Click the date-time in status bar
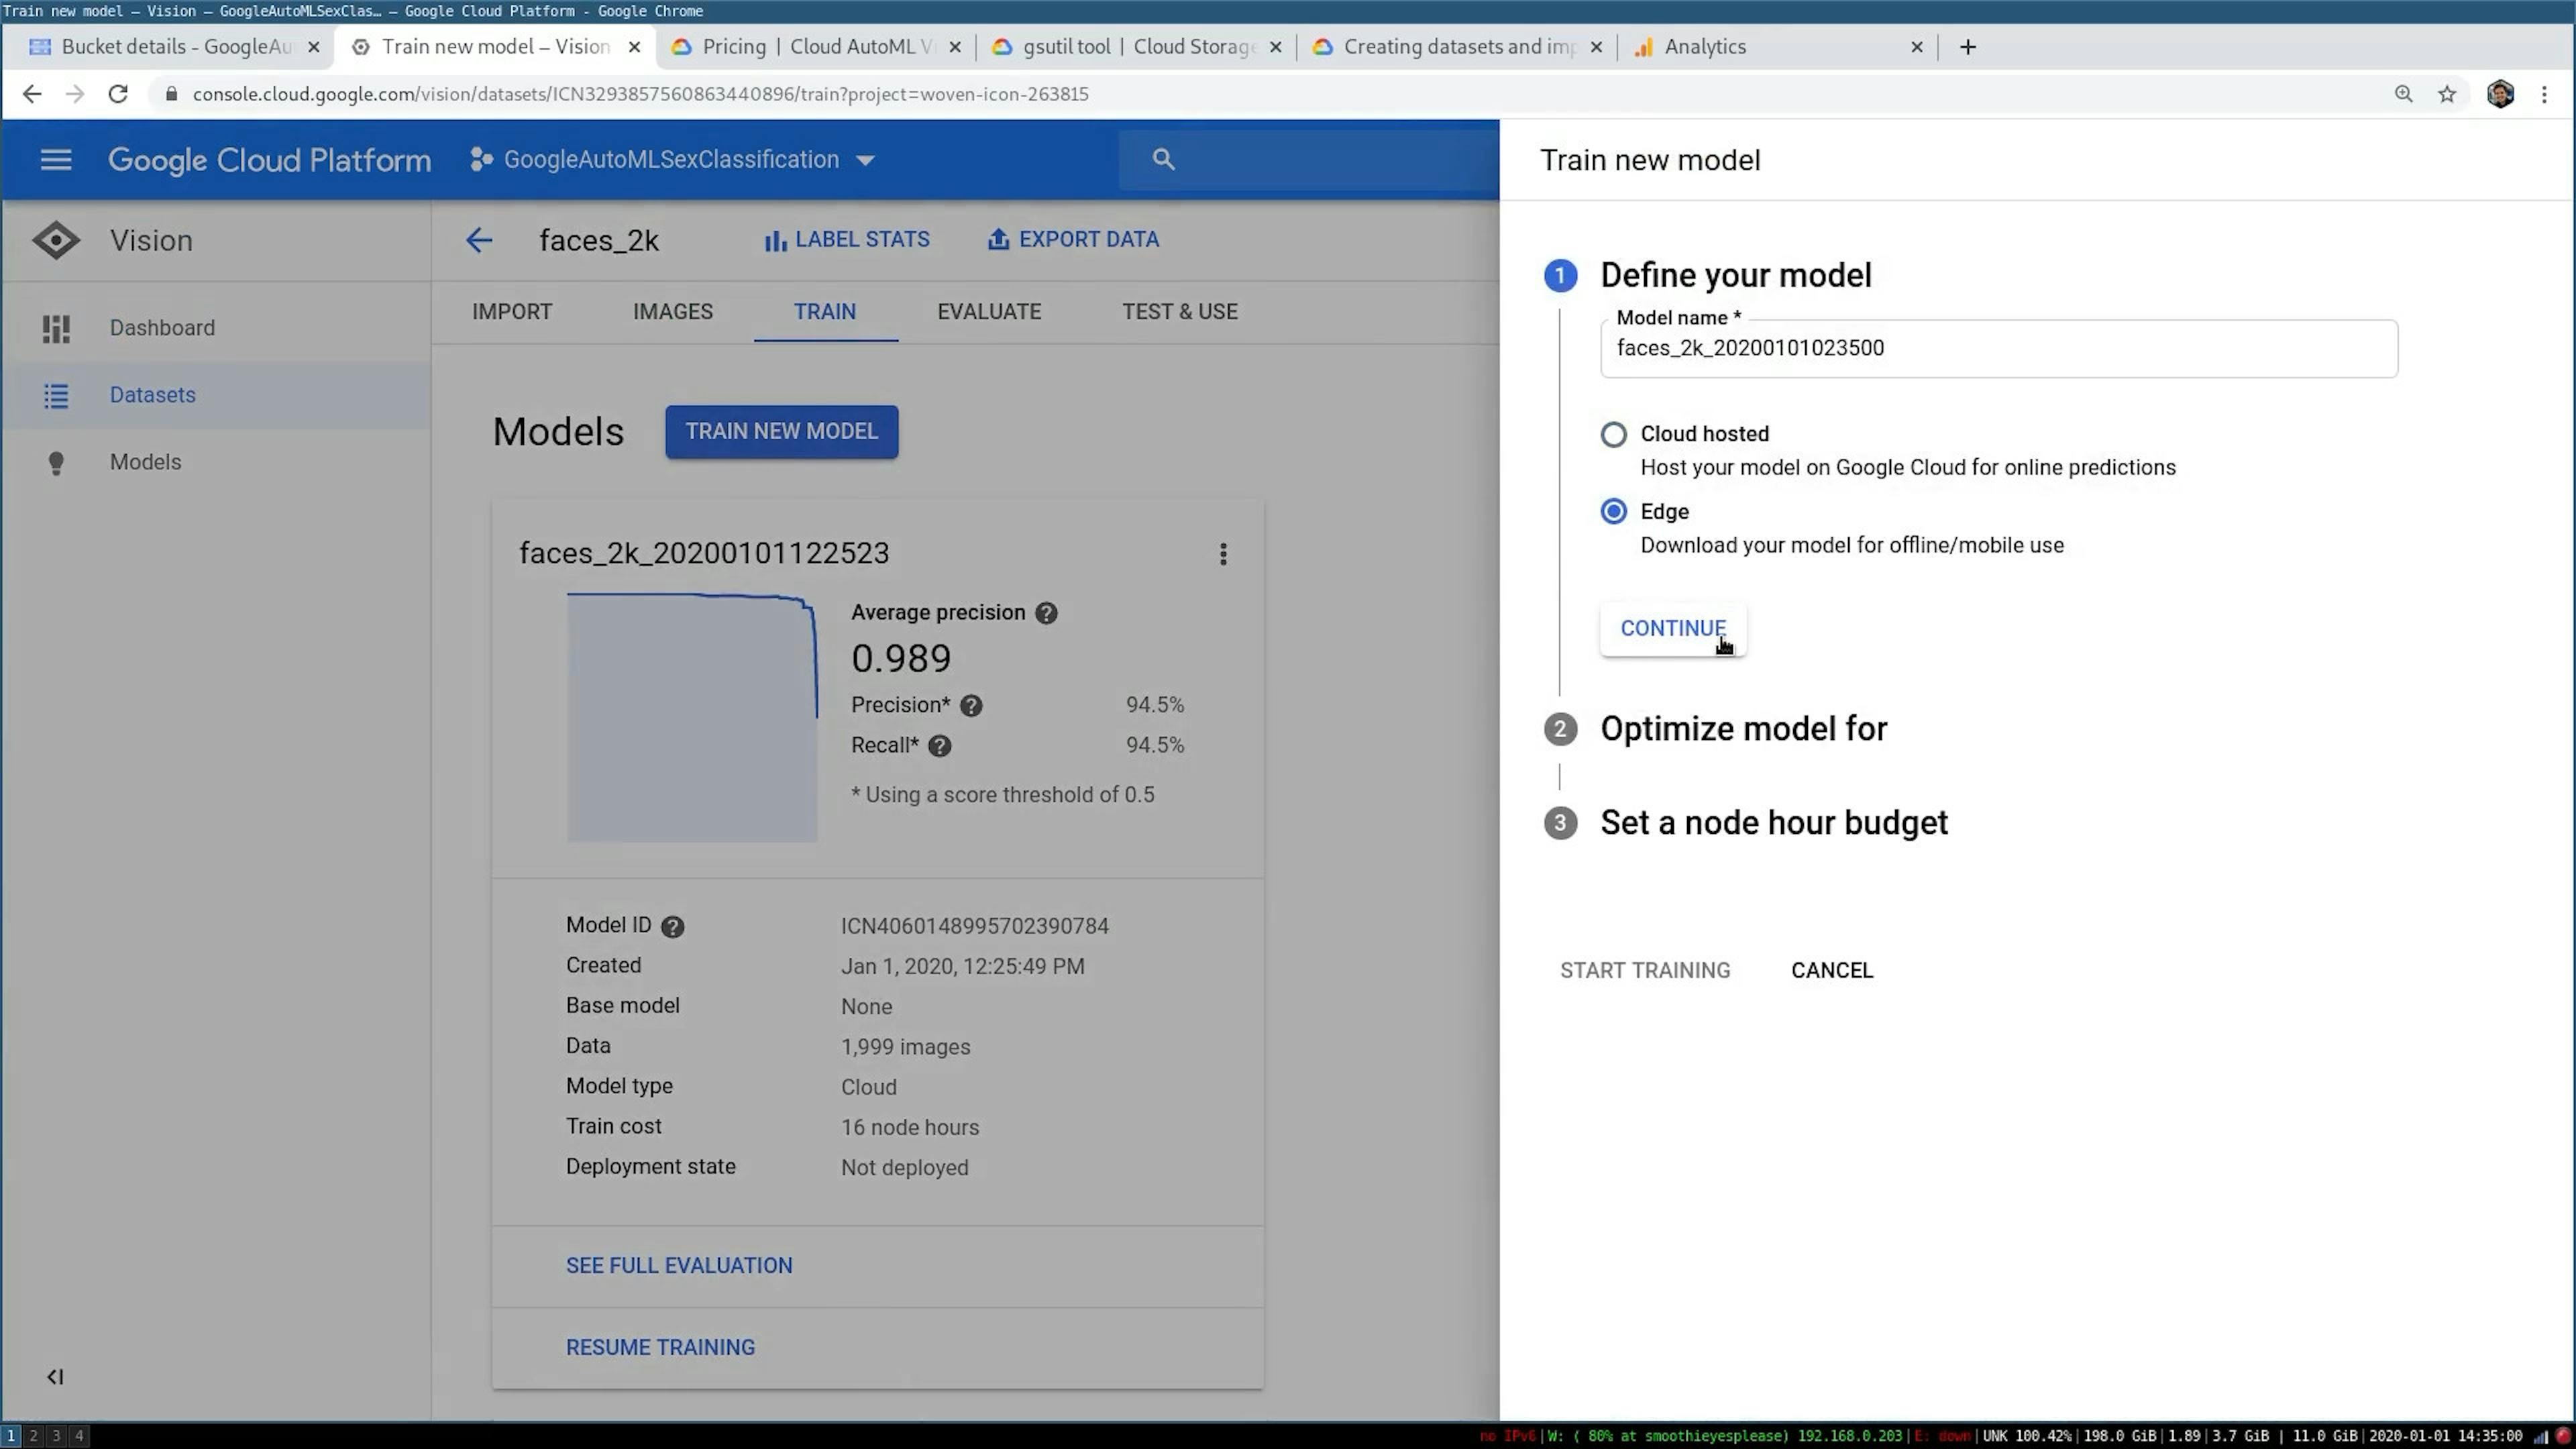 [2445, 1436]
